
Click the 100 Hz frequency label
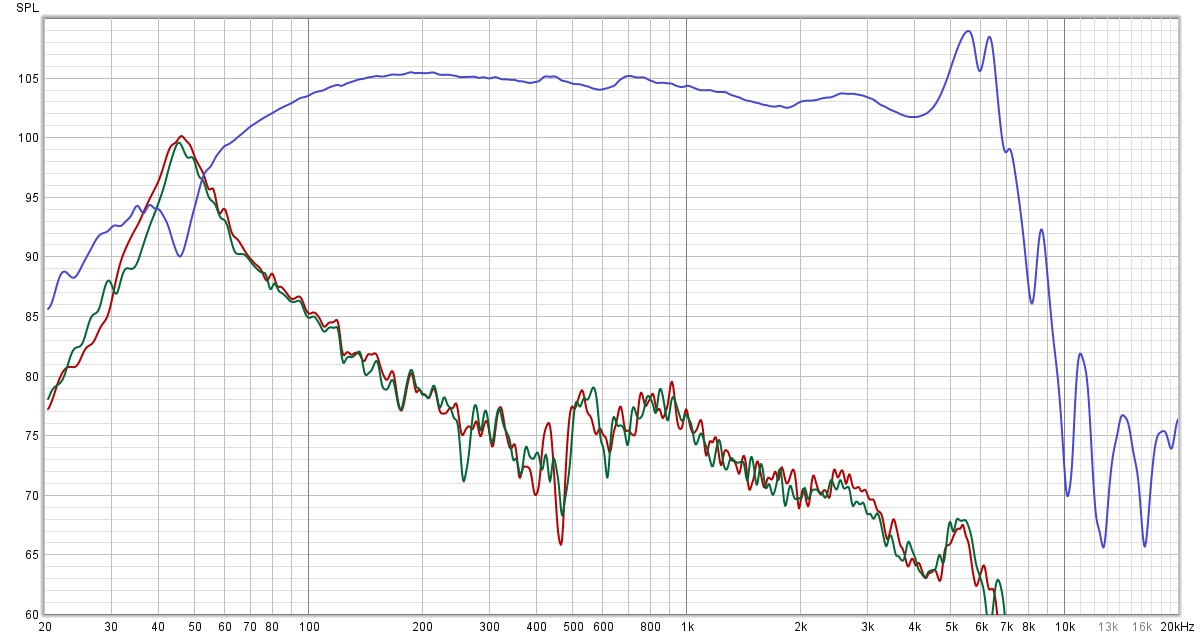click(308, 627)
